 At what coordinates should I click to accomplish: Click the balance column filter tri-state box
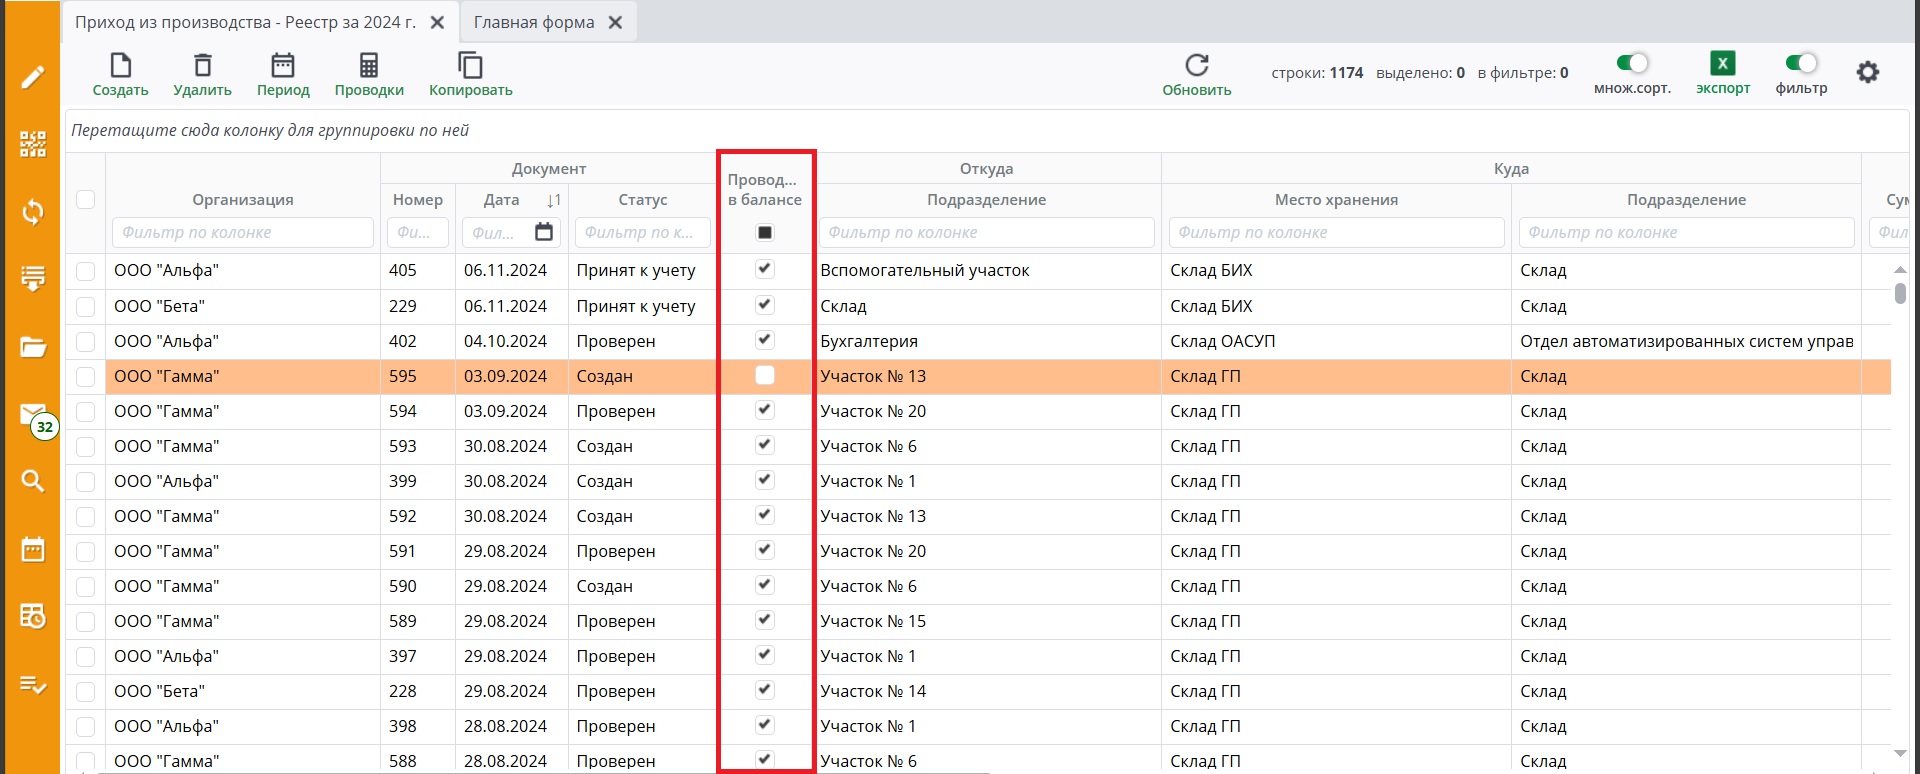[765, 233]
